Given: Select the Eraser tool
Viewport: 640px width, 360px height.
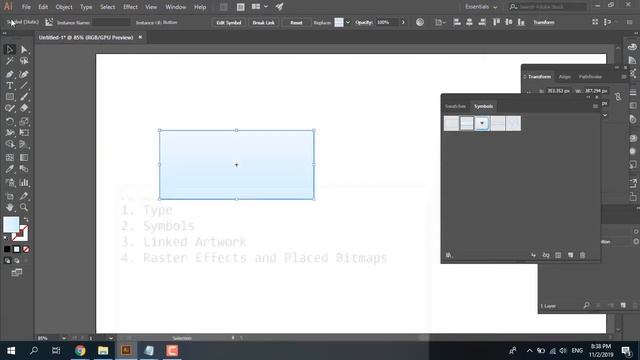Looking at the screenshot, I should point(24,109).
